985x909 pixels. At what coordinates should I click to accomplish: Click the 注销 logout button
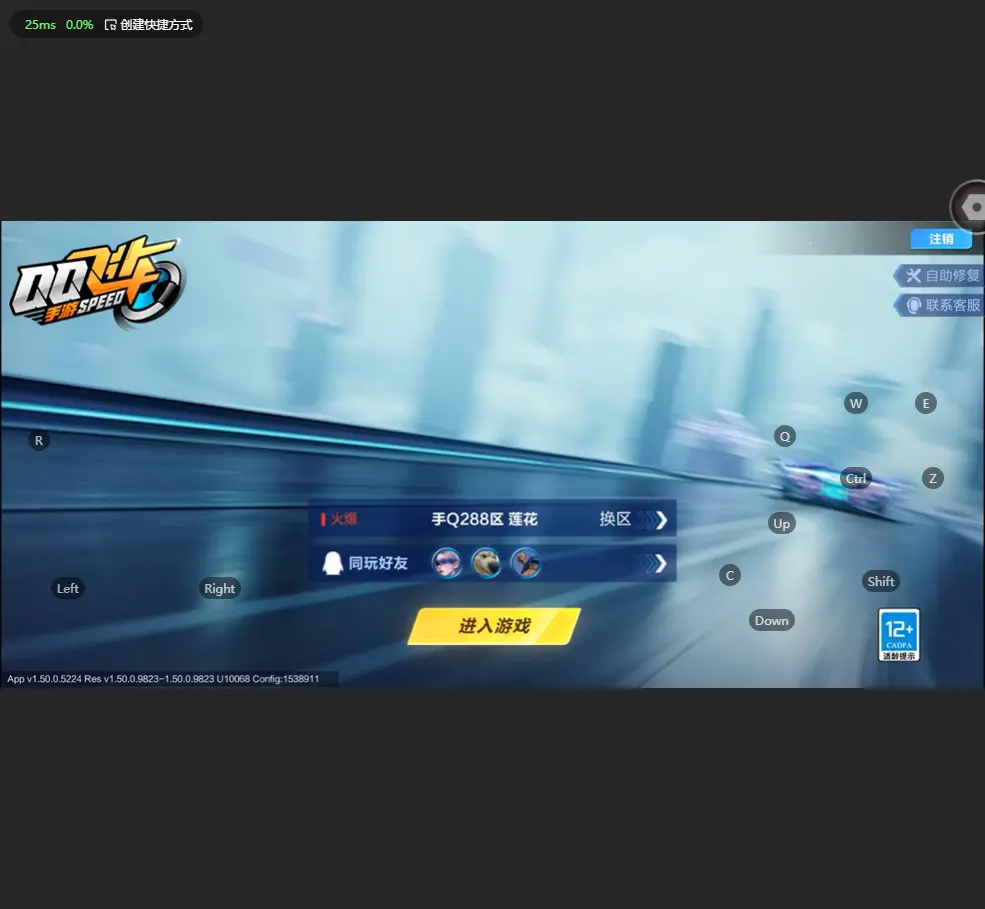tap(941, 239)
